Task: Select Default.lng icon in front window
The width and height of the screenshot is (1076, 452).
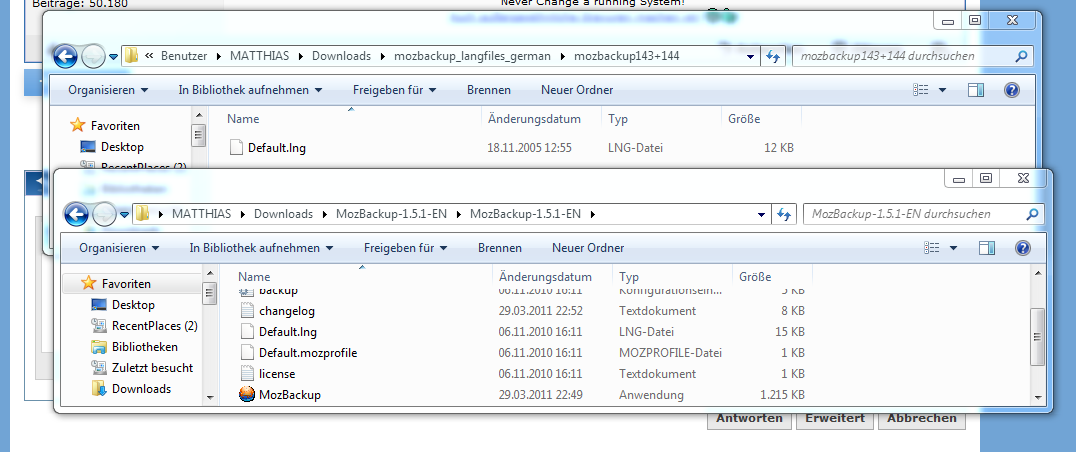Action: pyautogui.click(x=248, y=332)
